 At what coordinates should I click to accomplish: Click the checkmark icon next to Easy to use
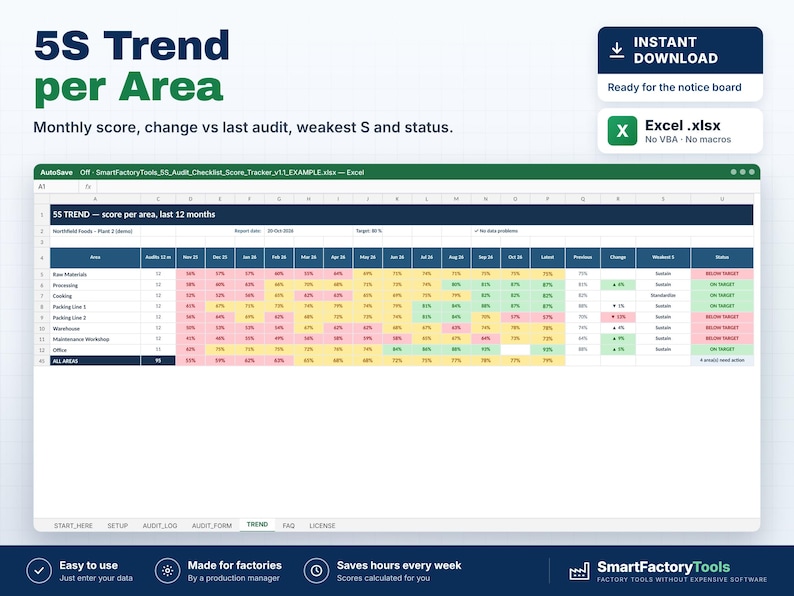pos(39,571)
